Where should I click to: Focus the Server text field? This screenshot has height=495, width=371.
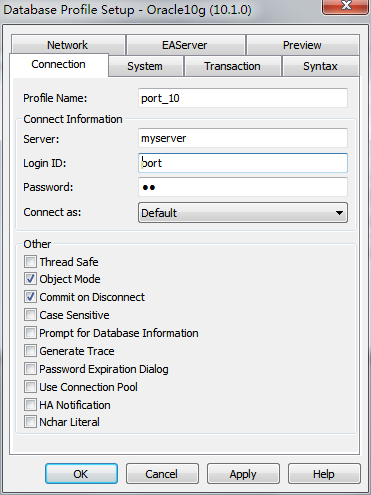[243, 138]
